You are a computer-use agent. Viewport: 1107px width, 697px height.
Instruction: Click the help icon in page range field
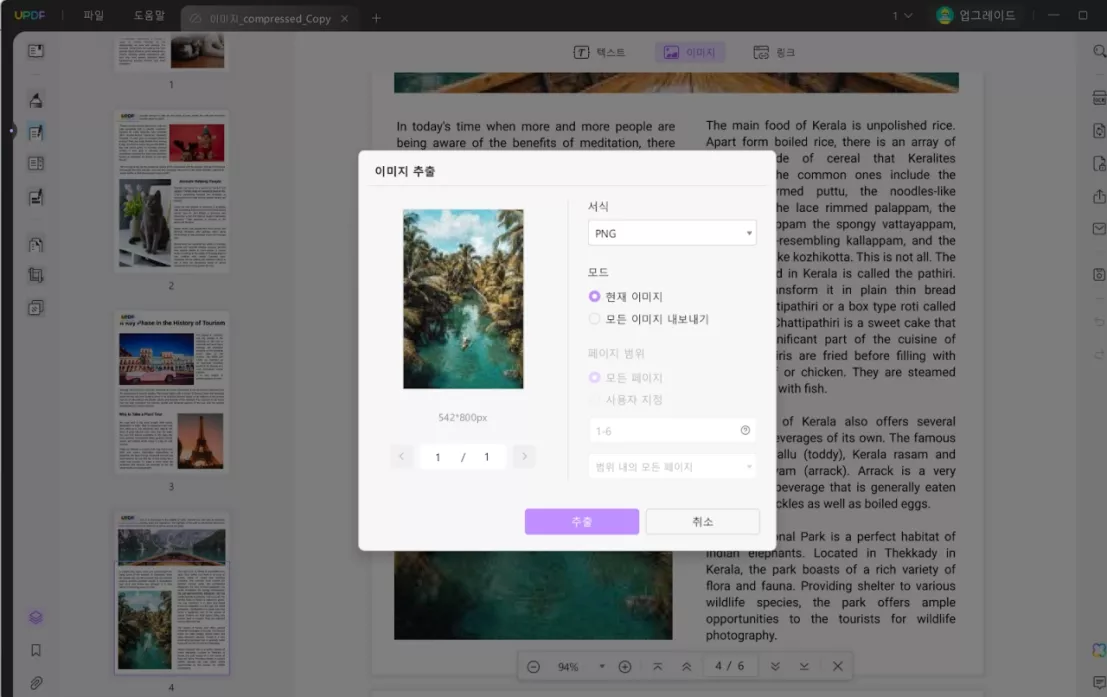click(745, 430)
